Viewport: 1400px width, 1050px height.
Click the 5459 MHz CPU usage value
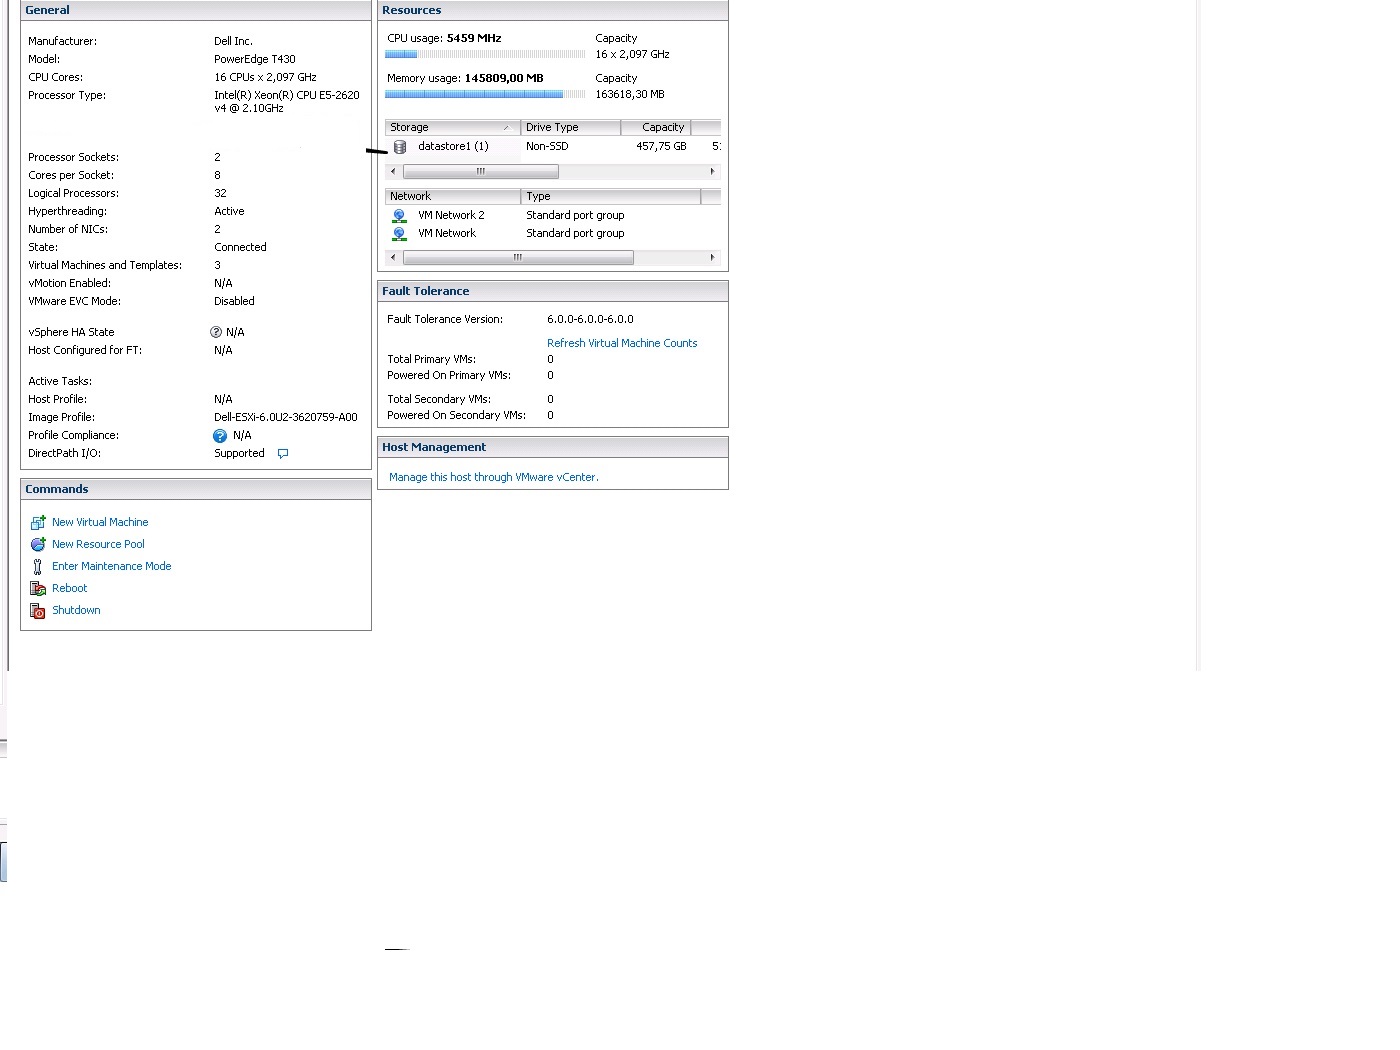pyautogui.click(x=474, y=38)
